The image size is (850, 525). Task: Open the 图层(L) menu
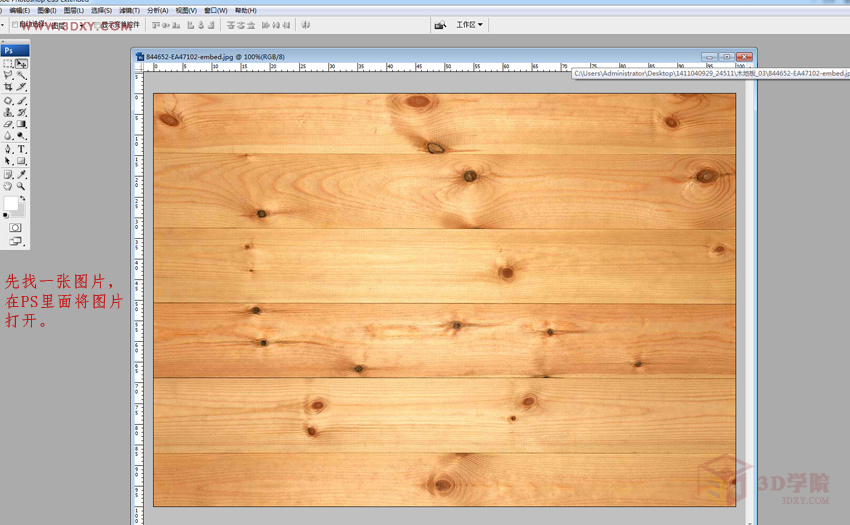tap(74, 10)
